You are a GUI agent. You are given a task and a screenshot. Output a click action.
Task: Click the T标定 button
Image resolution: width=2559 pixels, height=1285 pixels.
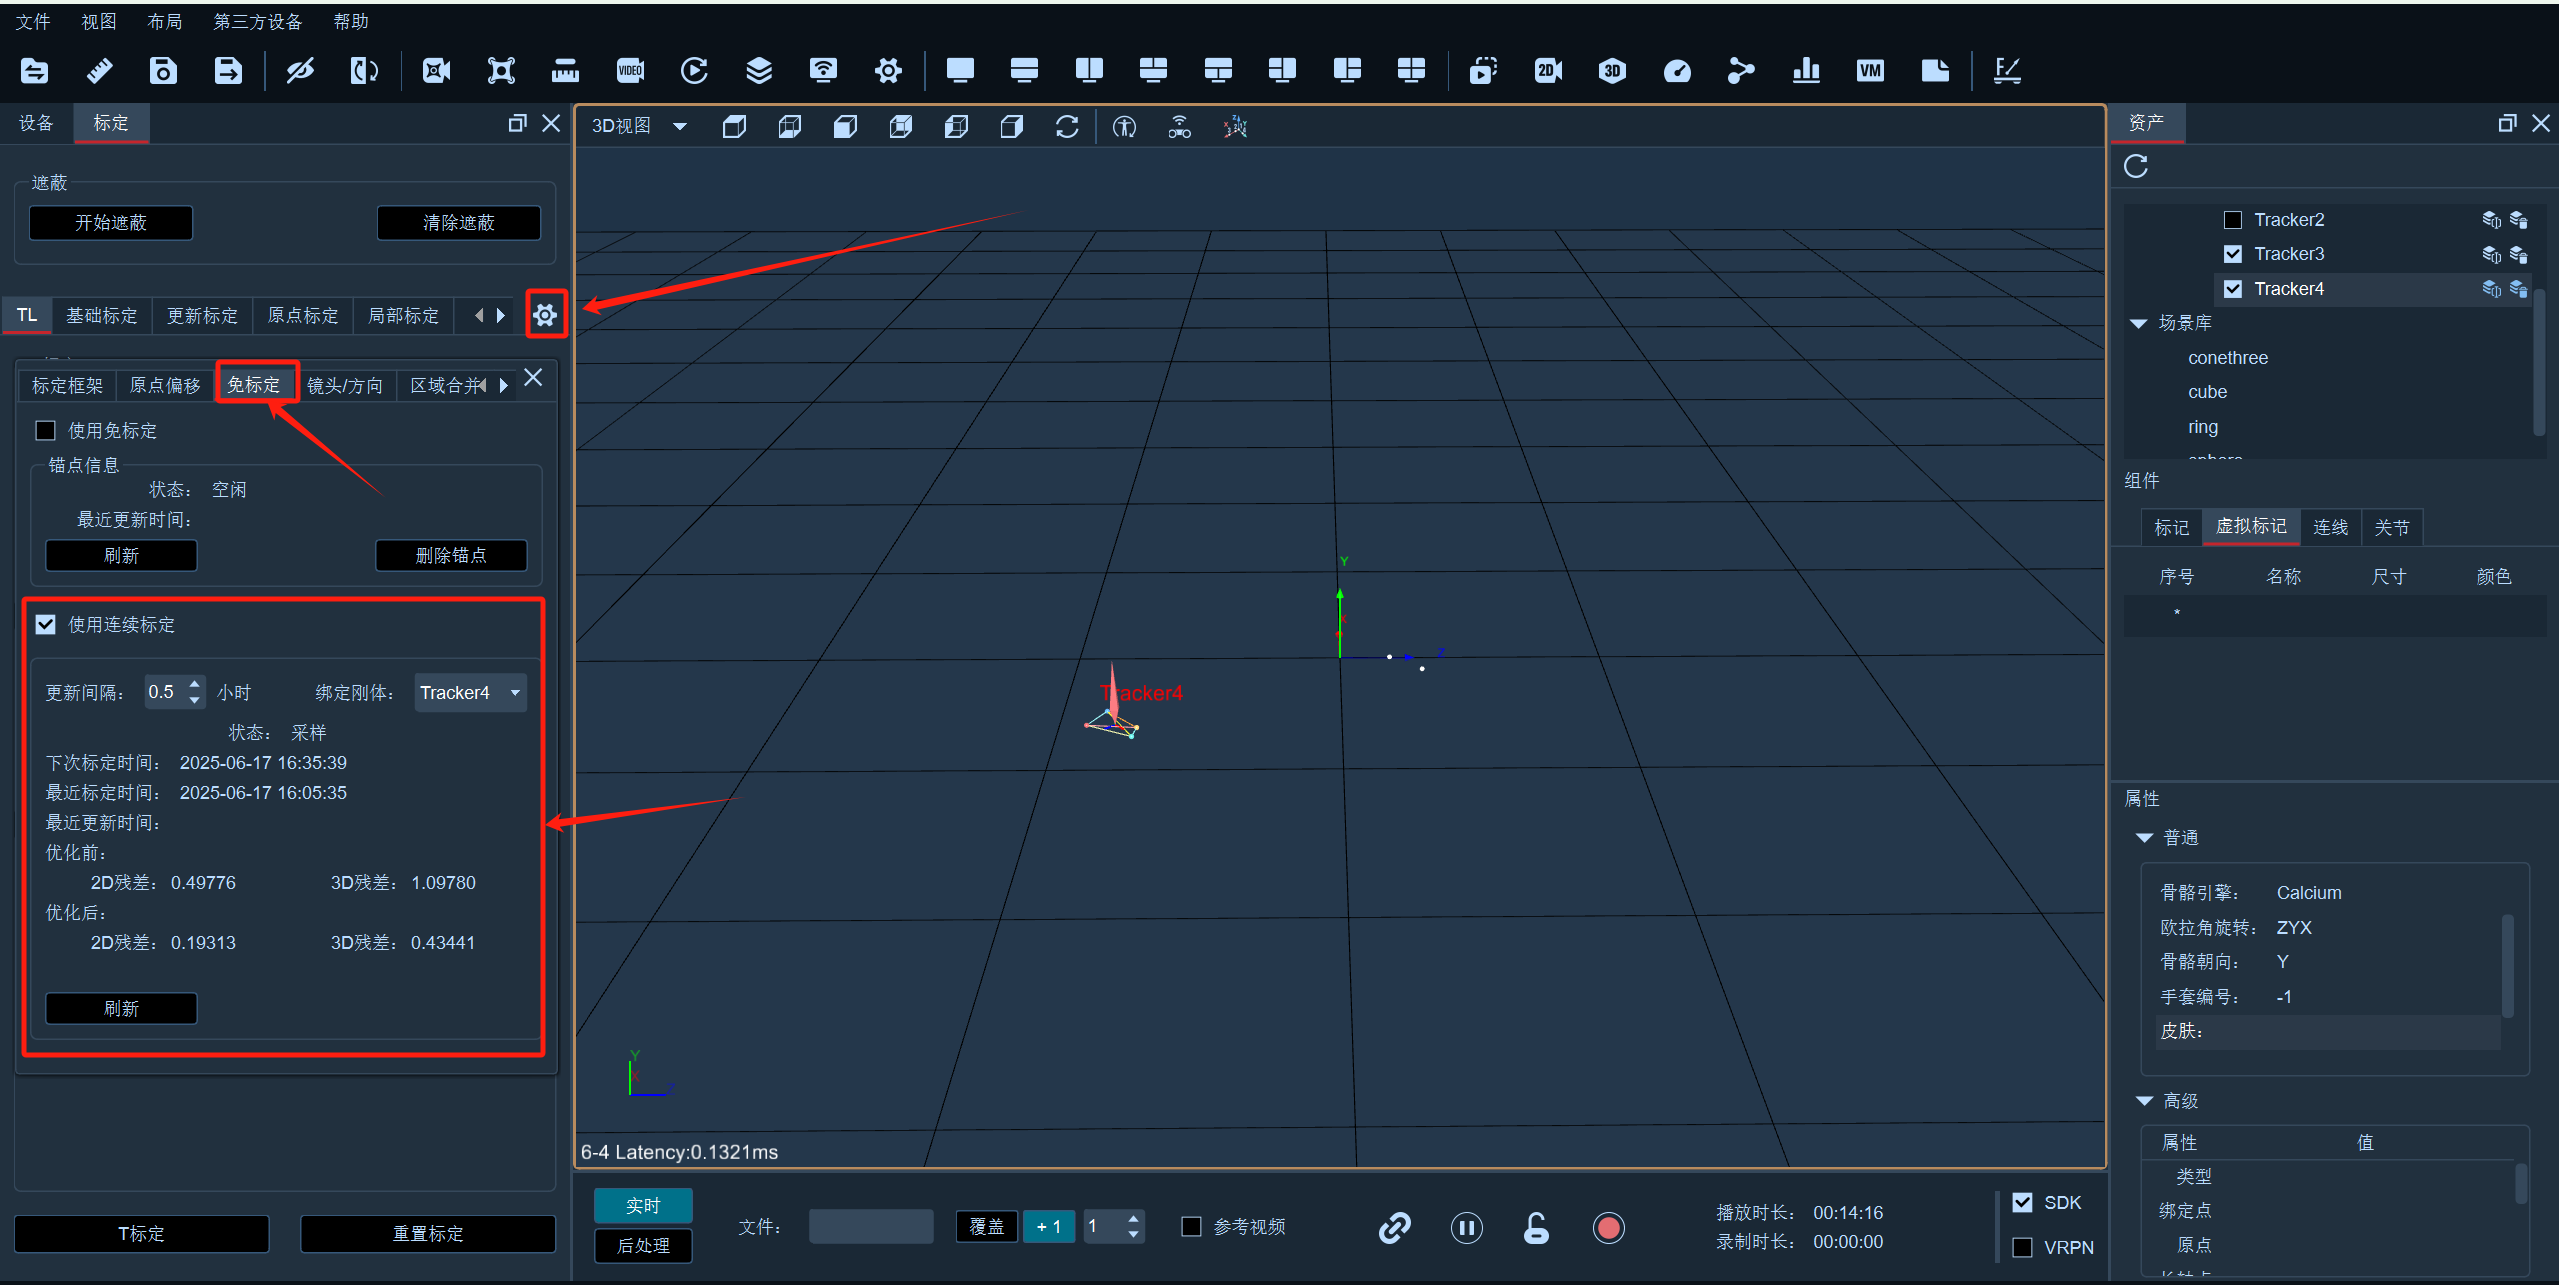tap(141, 1234)
